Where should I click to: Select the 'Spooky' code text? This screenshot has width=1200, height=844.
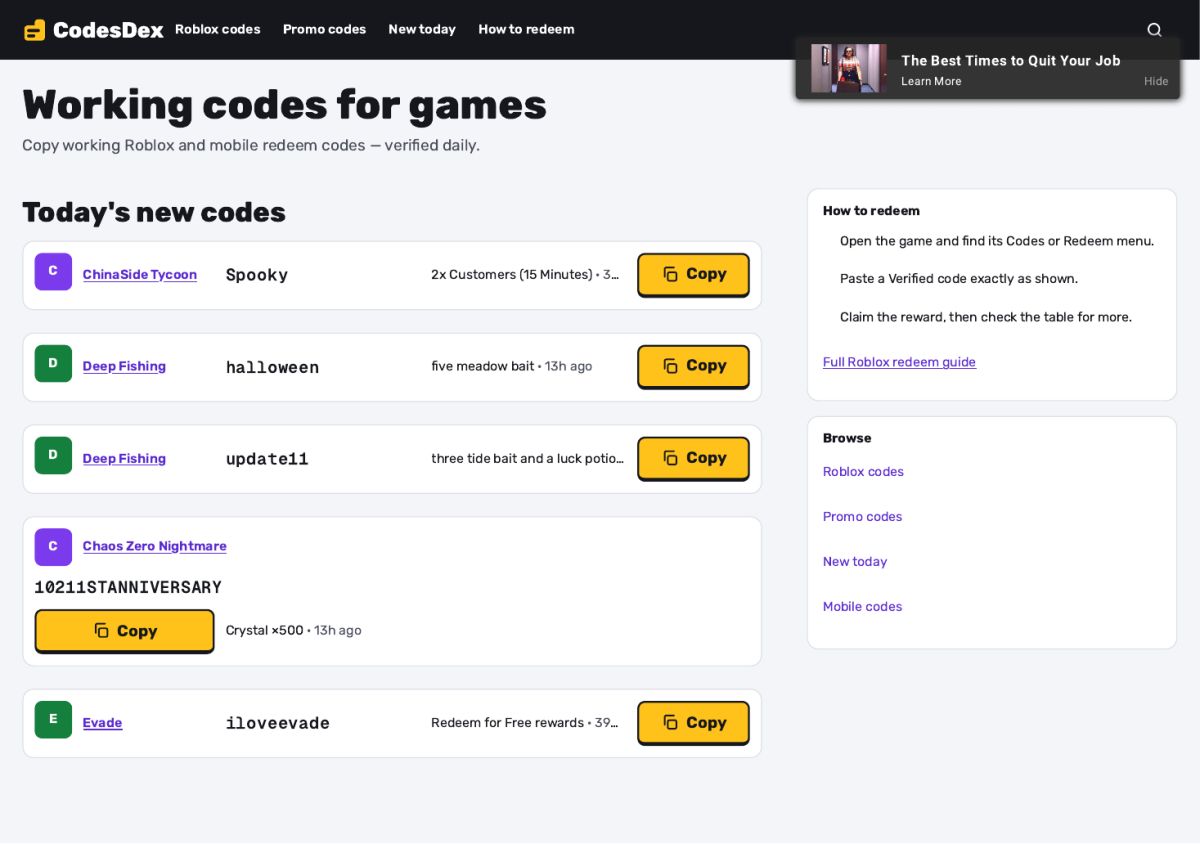point(257,275)
